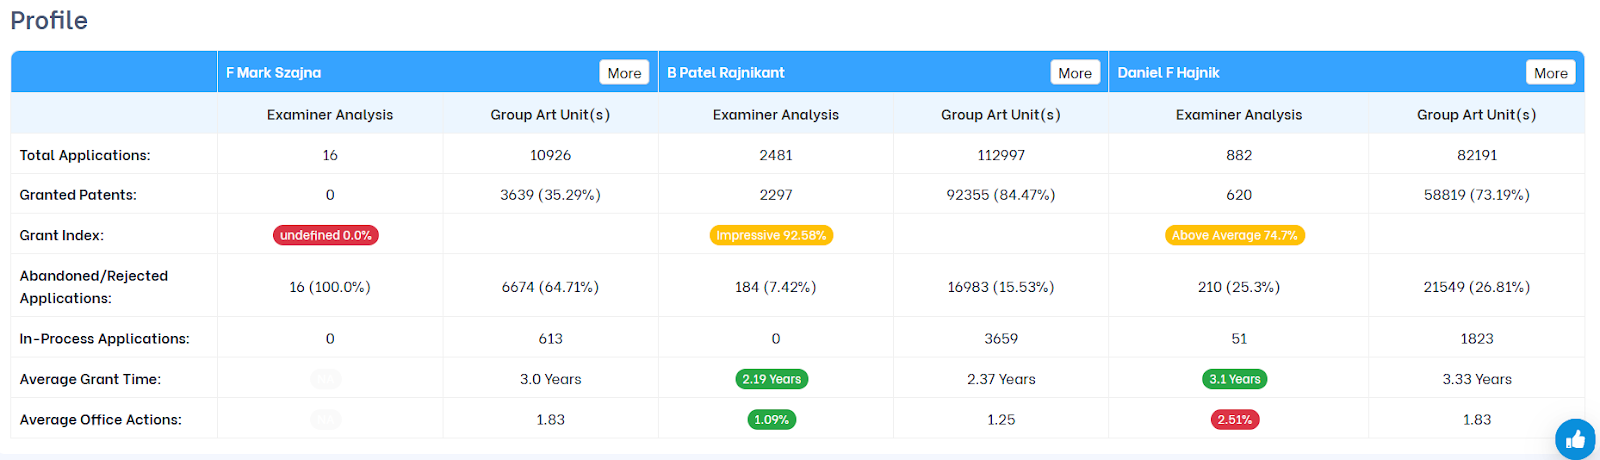The image size is (1600, 460).
Task: Click the green 3.1 Years badge
Action: 1234,380
